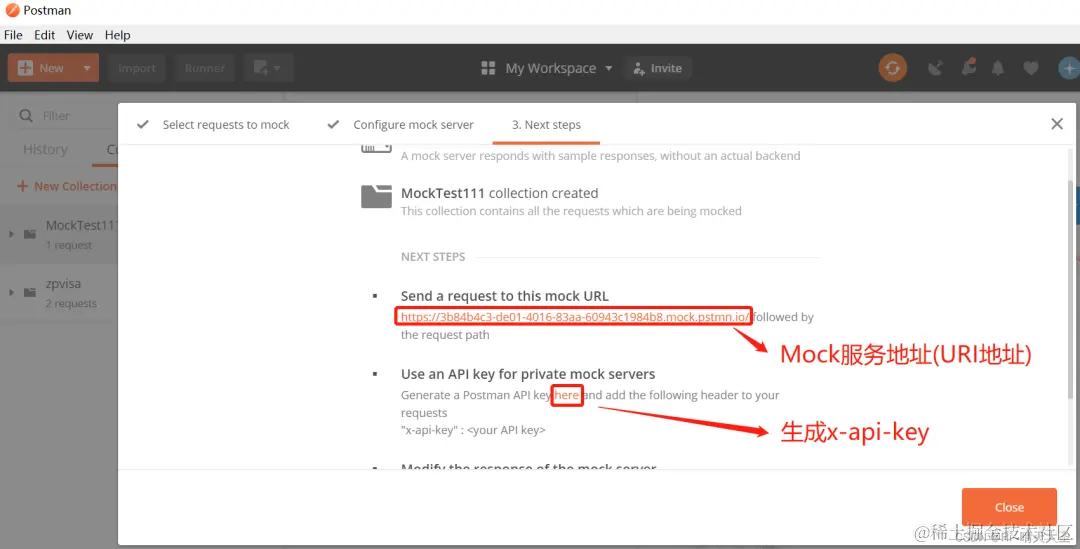Select the 3. Next steps tab
The image size is (1080, 549).
(x=546, y=125)
